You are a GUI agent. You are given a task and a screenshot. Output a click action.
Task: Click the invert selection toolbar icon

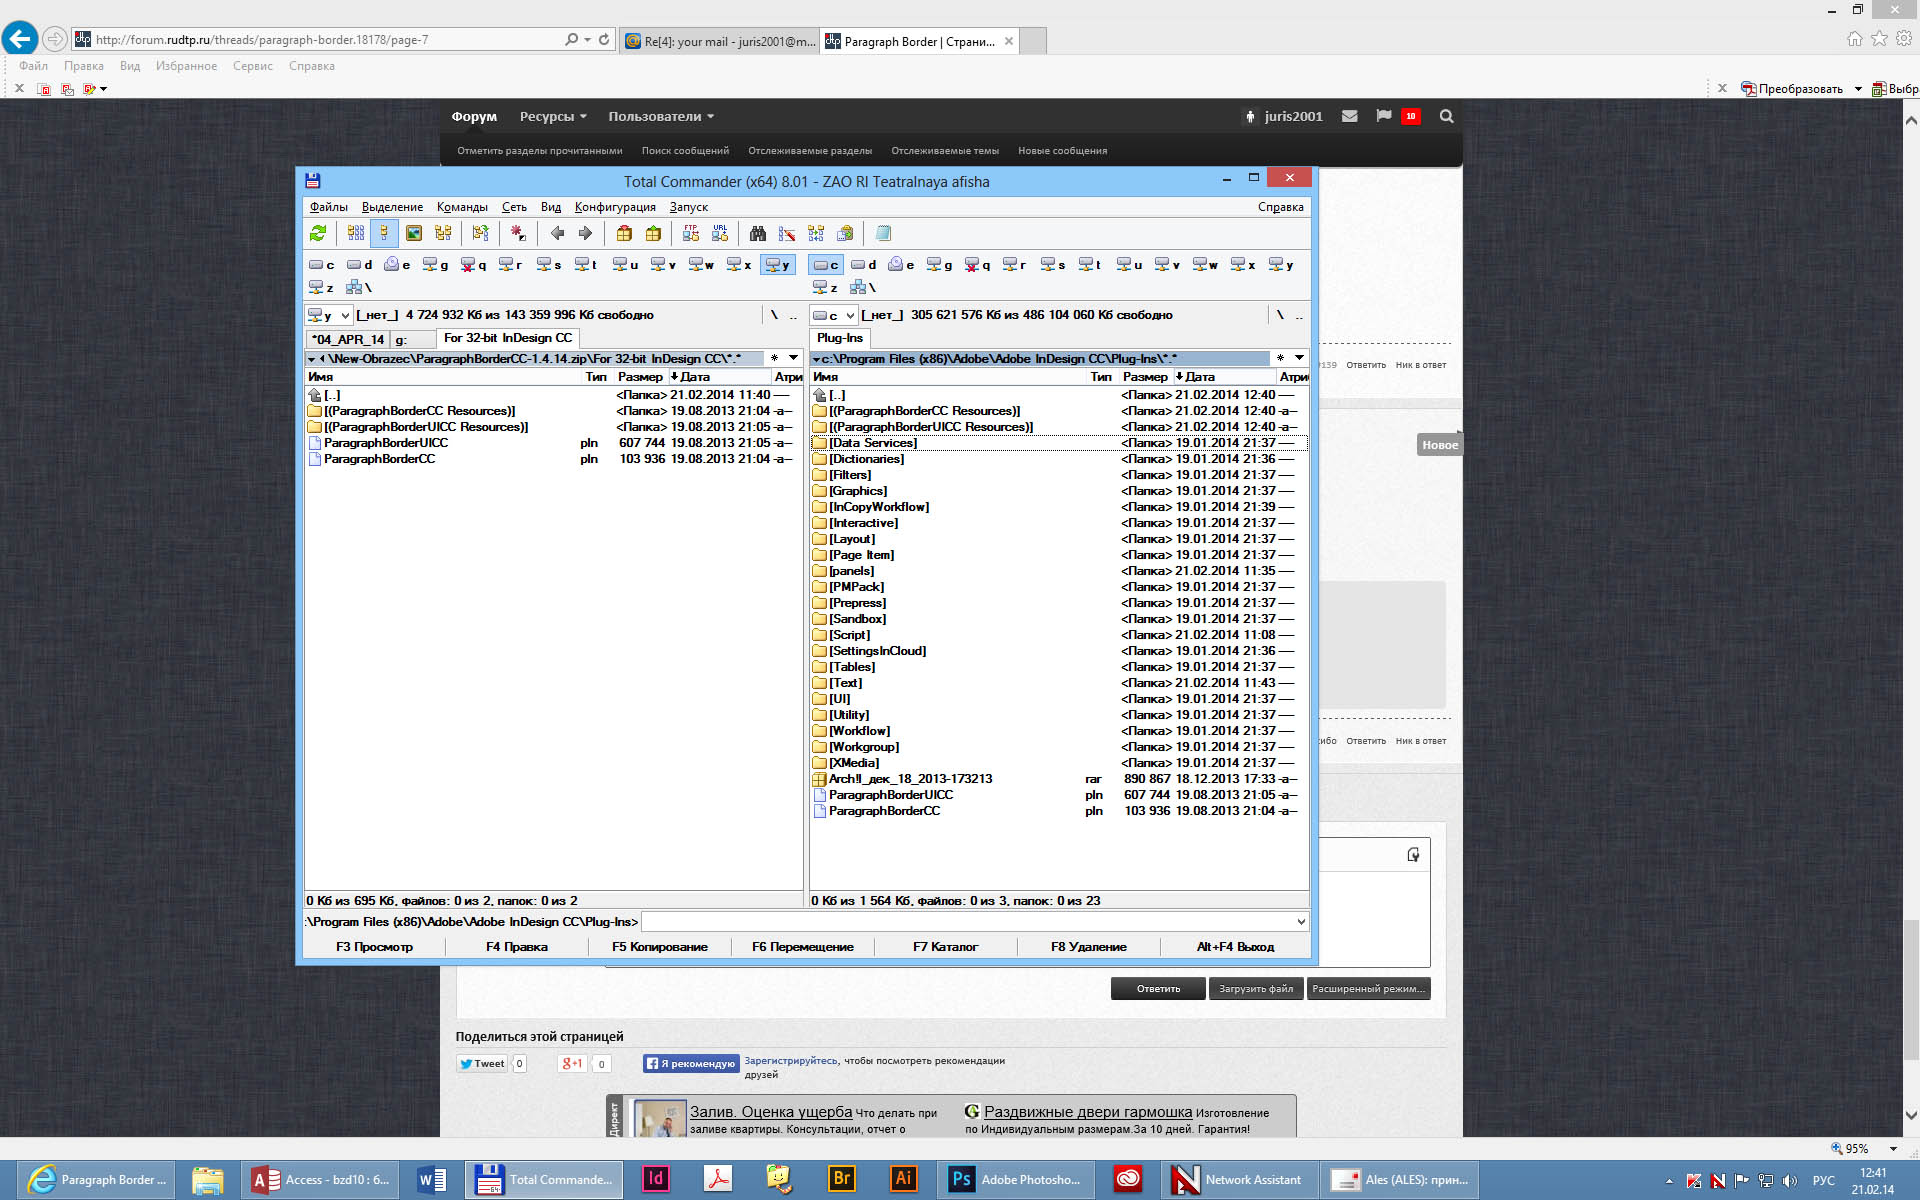click(518, 233)
